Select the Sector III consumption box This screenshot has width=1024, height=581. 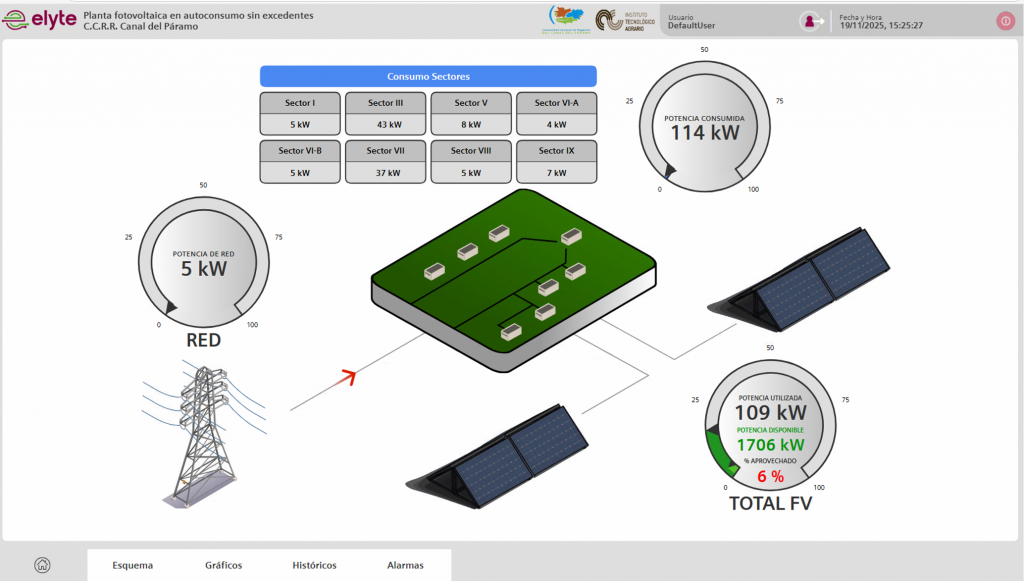pyautogui.click(x=385, y=114)
